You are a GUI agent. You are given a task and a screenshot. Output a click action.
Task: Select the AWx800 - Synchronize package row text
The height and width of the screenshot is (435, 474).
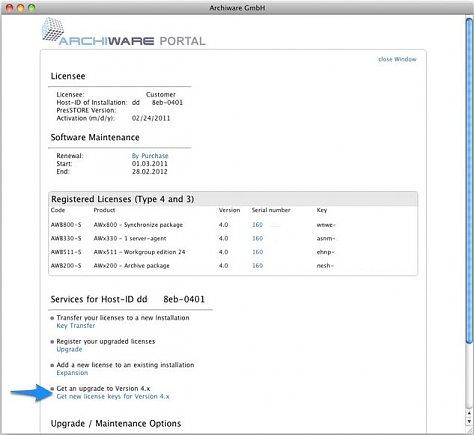pyautogui.click(x=138, y=225)
